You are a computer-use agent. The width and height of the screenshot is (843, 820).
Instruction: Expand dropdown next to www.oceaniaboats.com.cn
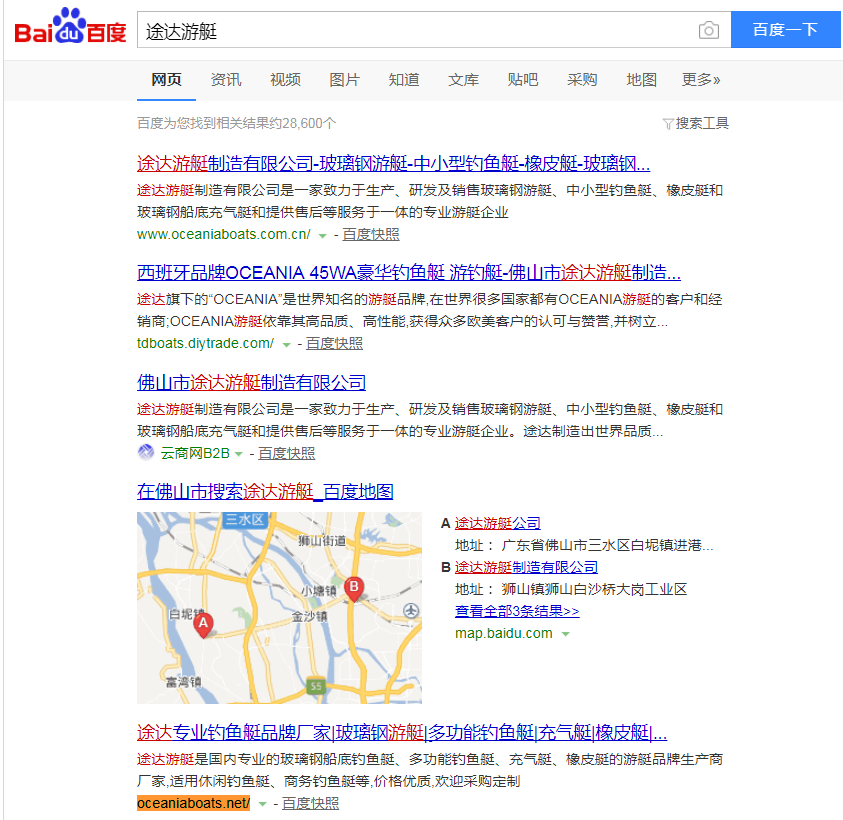pyautogui.click(x=323, y=236)
